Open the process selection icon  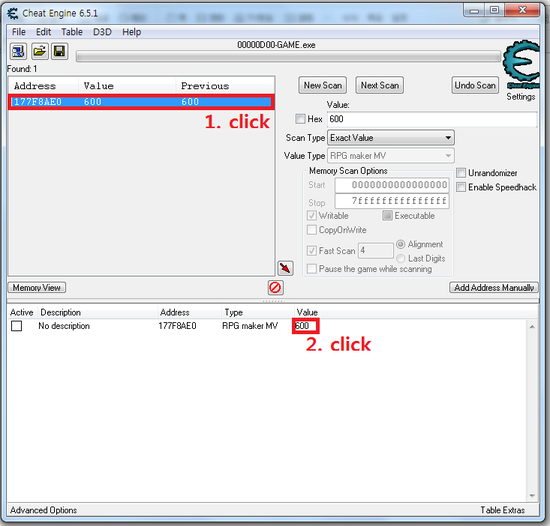pyautogui.click(x=18, y=52)
